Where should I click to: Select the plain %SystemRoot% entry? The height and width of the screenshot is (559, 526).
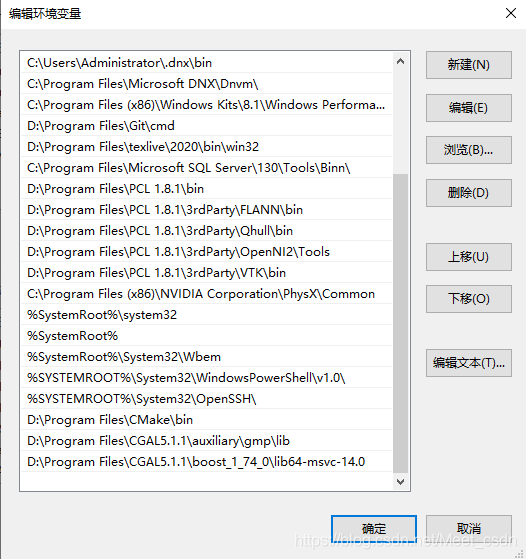tap(206, 336)
